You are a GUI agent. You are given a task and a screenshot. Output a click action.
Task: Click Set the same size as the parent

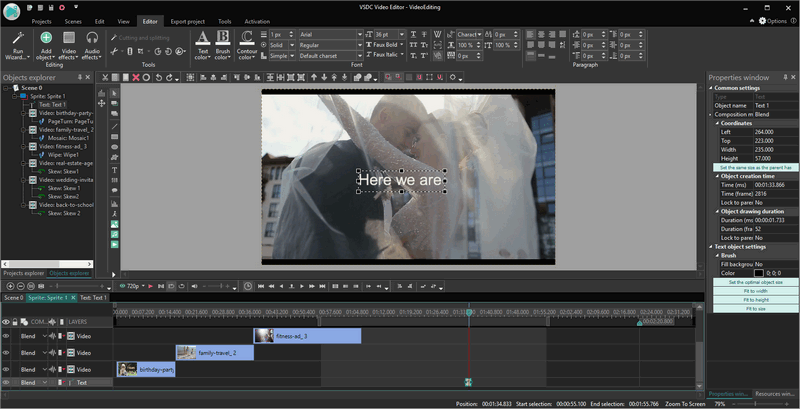coord(756,167)
